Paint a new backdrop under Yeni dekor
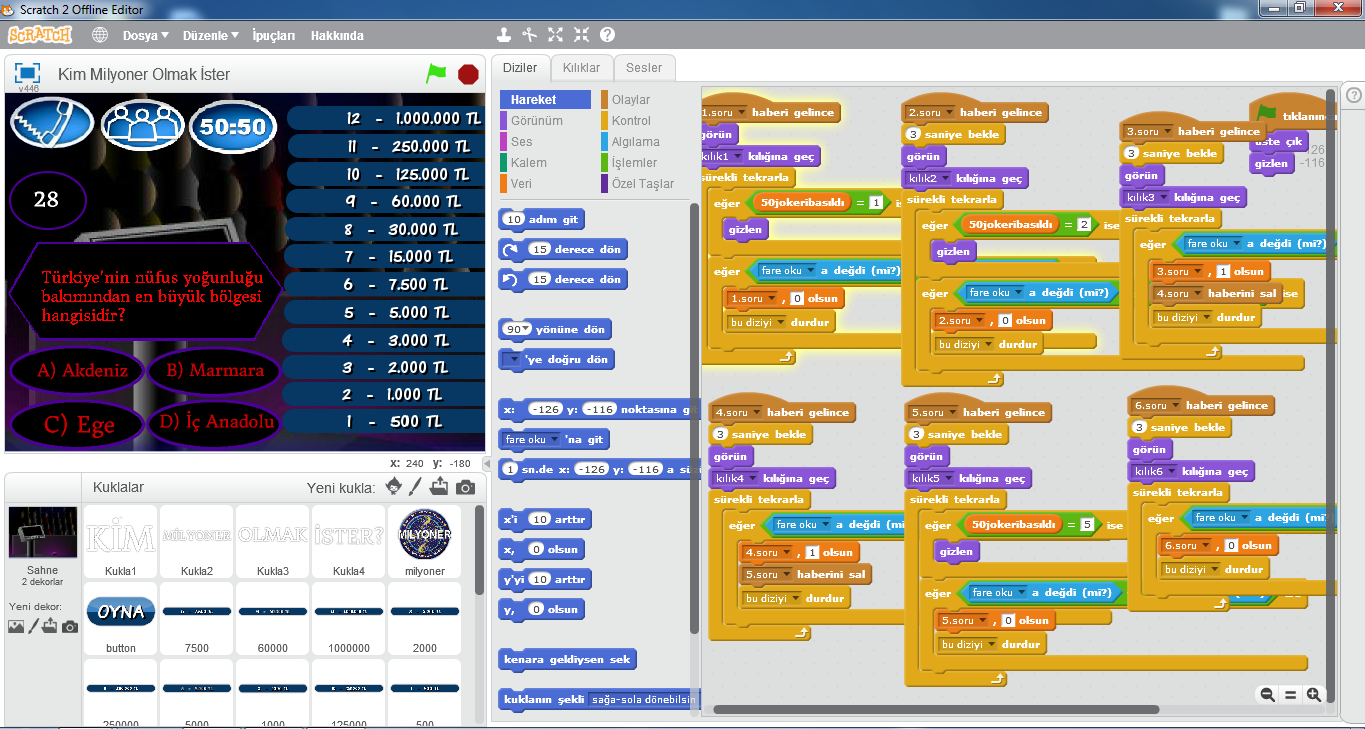Screen dimensions: 1365x729 pyautogui.click(x=33, y=626)
